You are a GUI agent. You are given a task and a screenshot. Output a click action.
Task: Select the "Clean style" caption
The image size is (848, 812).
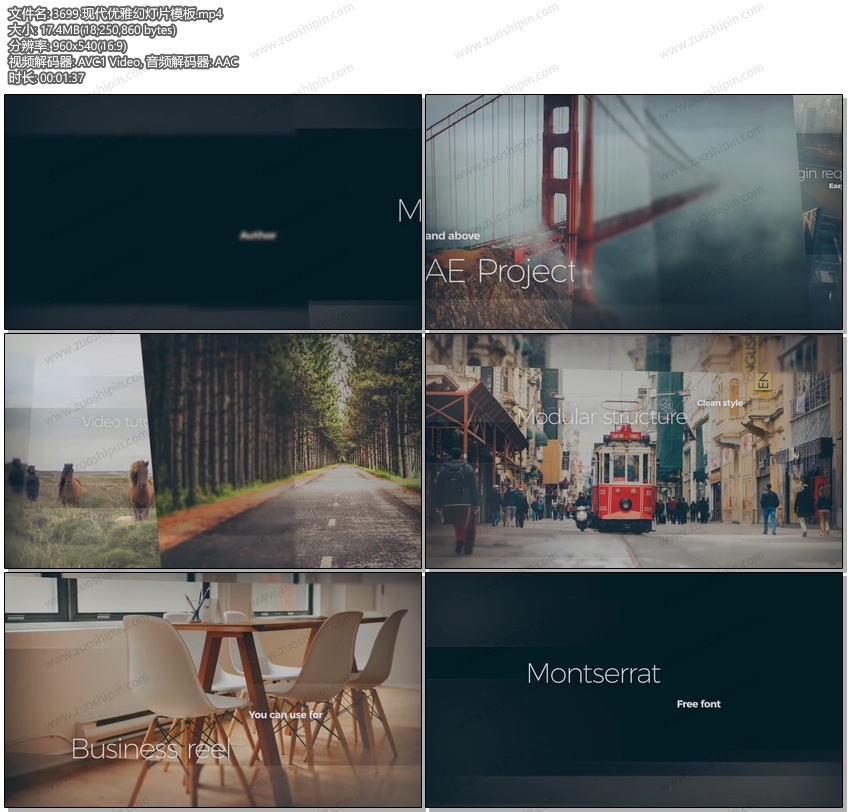[720, 403]
